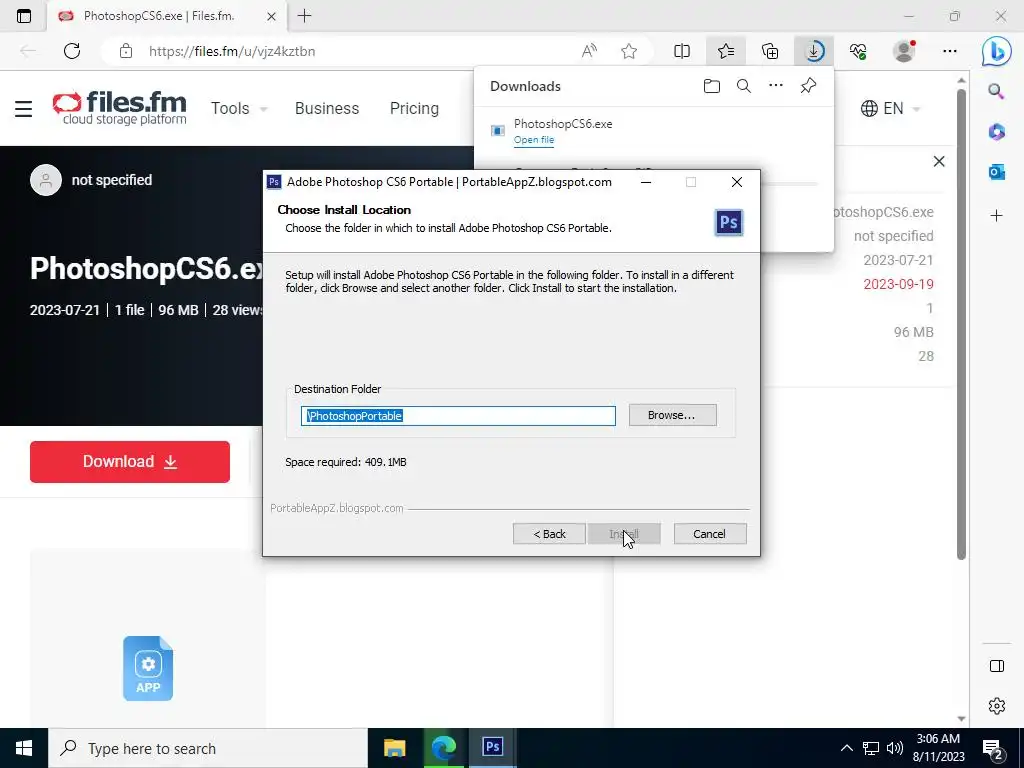Click the browser address bar URL

click(x=232, y=51)
